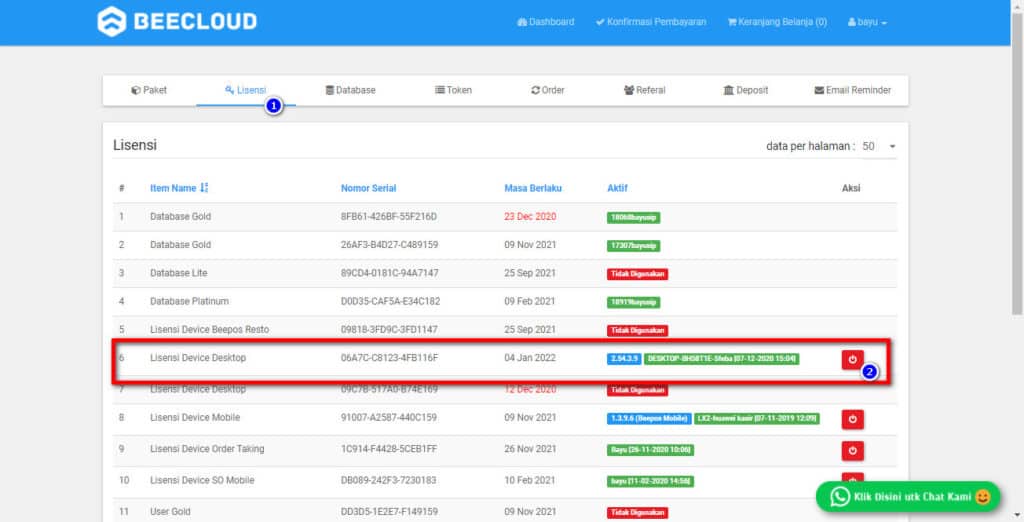The image size is (1024, 522).
Task: Click power button for Lisensi Device Order Taking
Action: coord(852,450)
